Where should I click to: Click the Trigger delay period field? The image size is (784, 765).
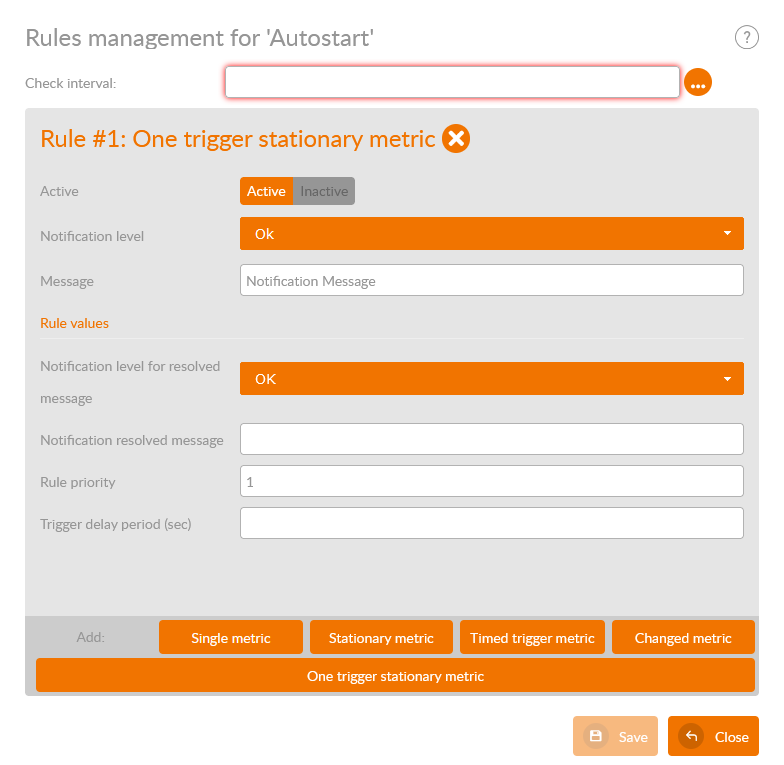click(491, 523)
